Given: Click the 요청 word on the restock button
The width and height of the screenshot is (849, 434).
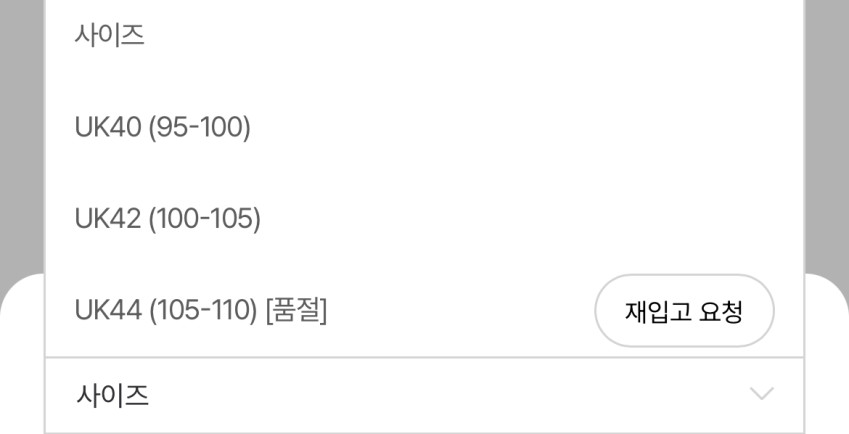Looking at the screenshot, I should point(720,312).
